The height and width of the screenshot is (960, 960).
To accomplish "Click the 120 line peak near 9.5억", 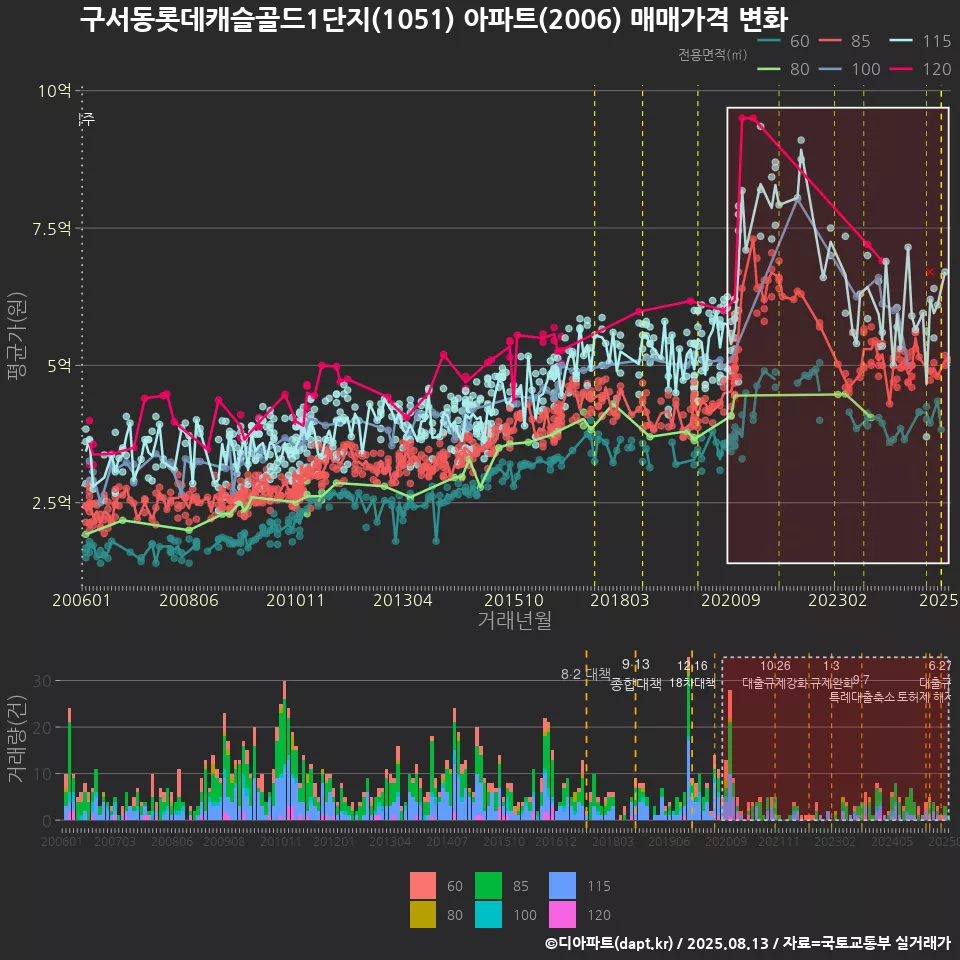I will 747,118.
